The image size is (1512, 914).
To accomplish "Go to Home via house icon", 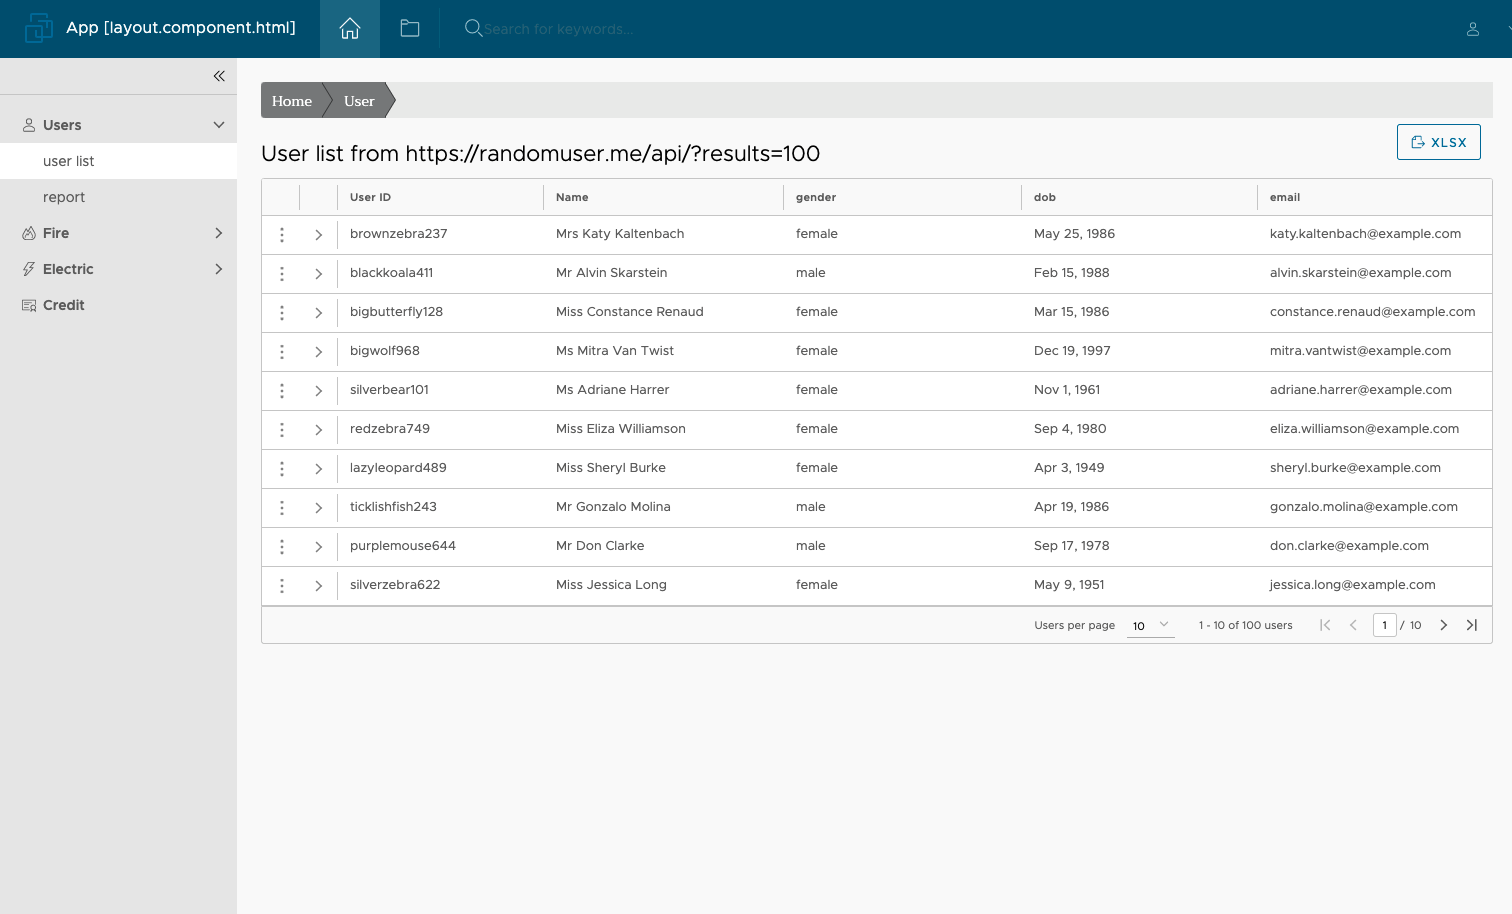I will click(x=350, y=29).
